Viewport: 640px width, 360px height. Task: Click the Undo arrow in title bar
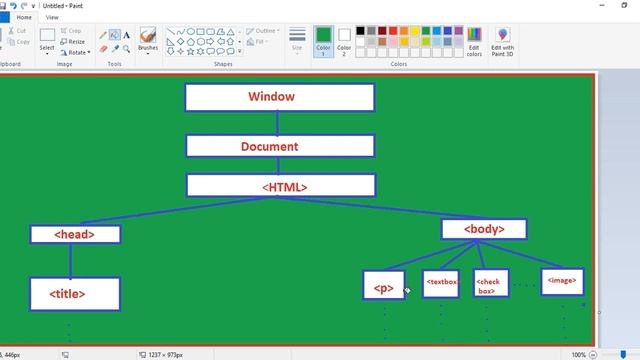point(13,6)
